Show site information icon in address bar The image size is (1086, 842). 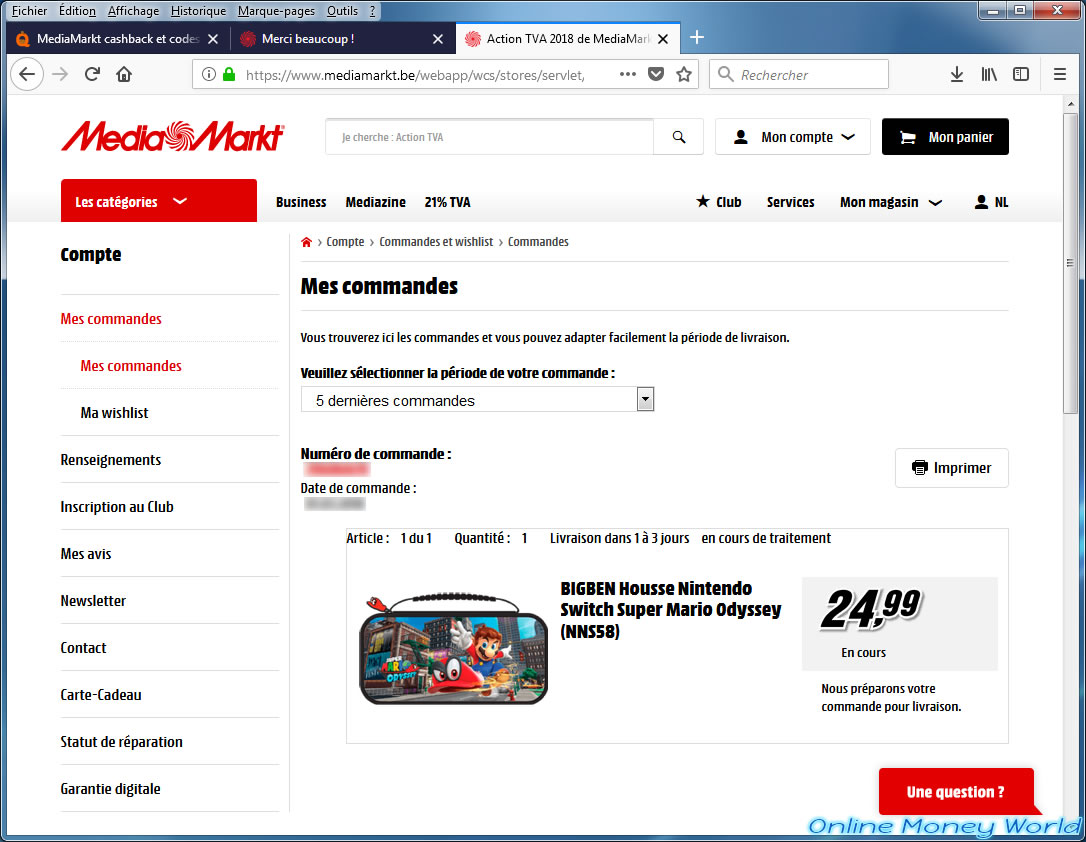pyautogui.click(x=208, y=74)
